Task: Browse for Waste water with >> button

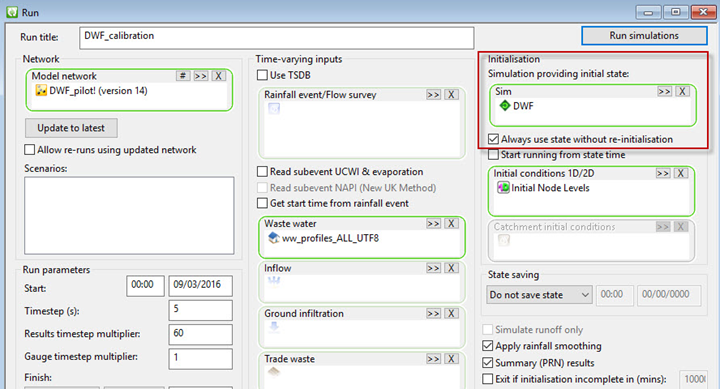Action: [433, 224]
